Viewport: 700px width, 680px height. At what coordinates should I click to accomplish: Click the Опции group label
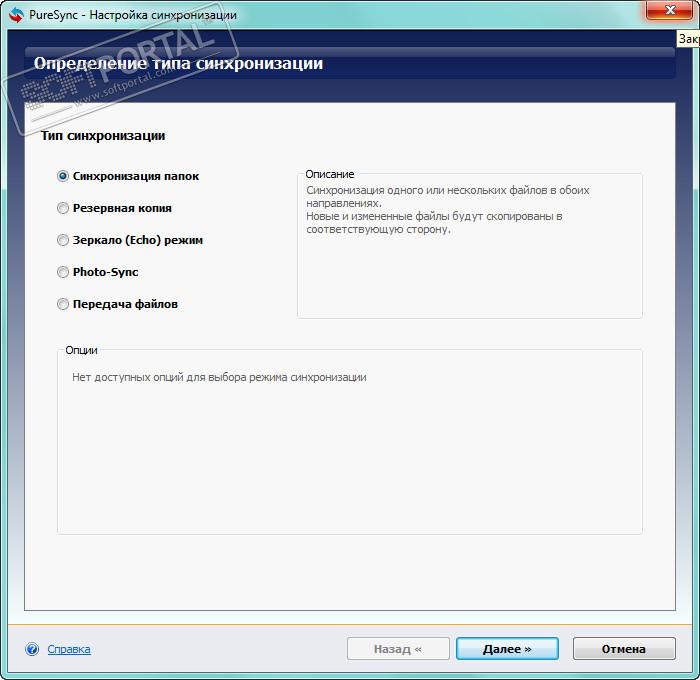point(81,350)
